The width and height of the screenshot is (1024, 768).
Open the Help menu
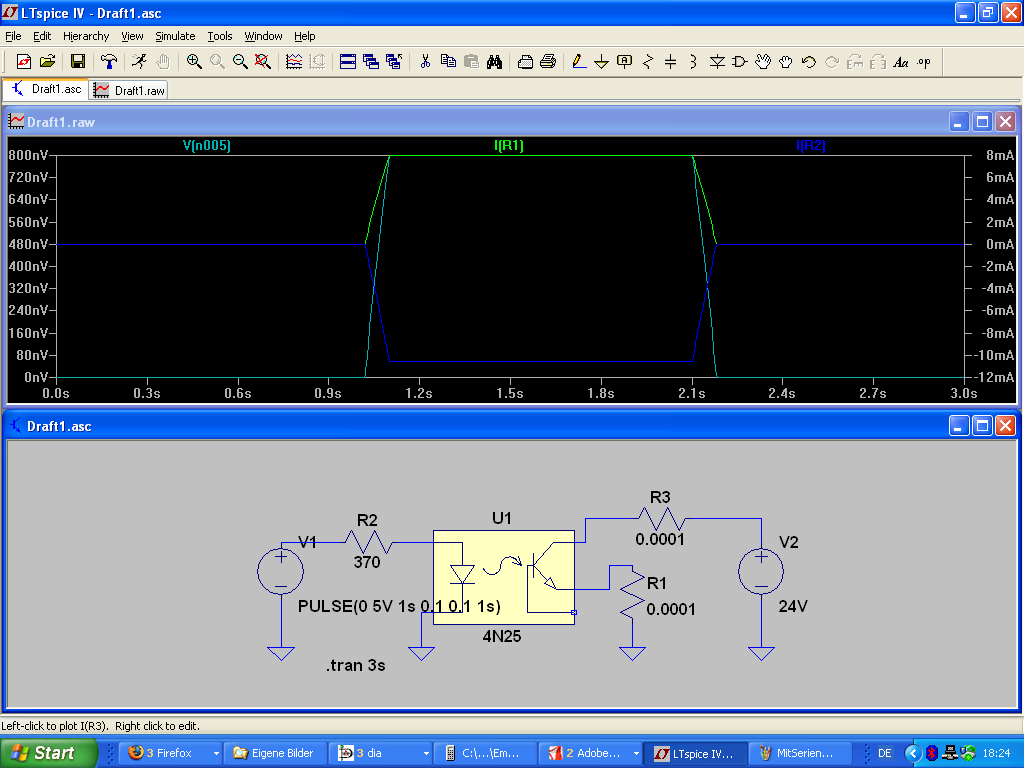pyautogui.click(x=304, y=36)
